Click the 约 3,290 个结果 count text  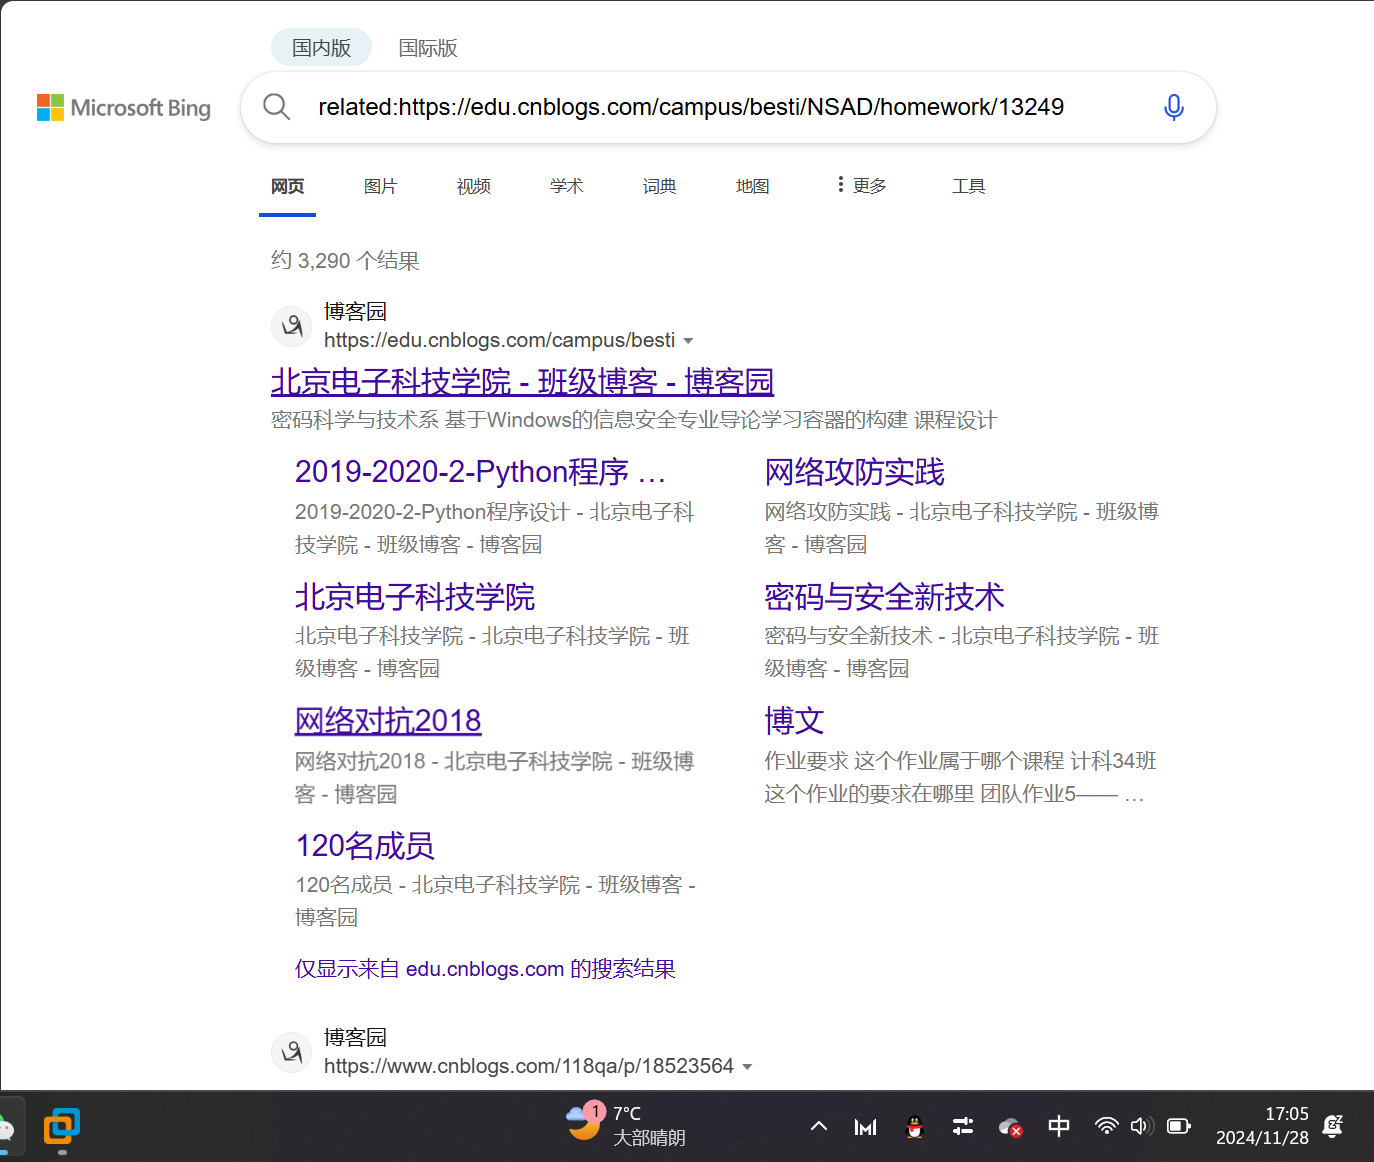[345, 261]
